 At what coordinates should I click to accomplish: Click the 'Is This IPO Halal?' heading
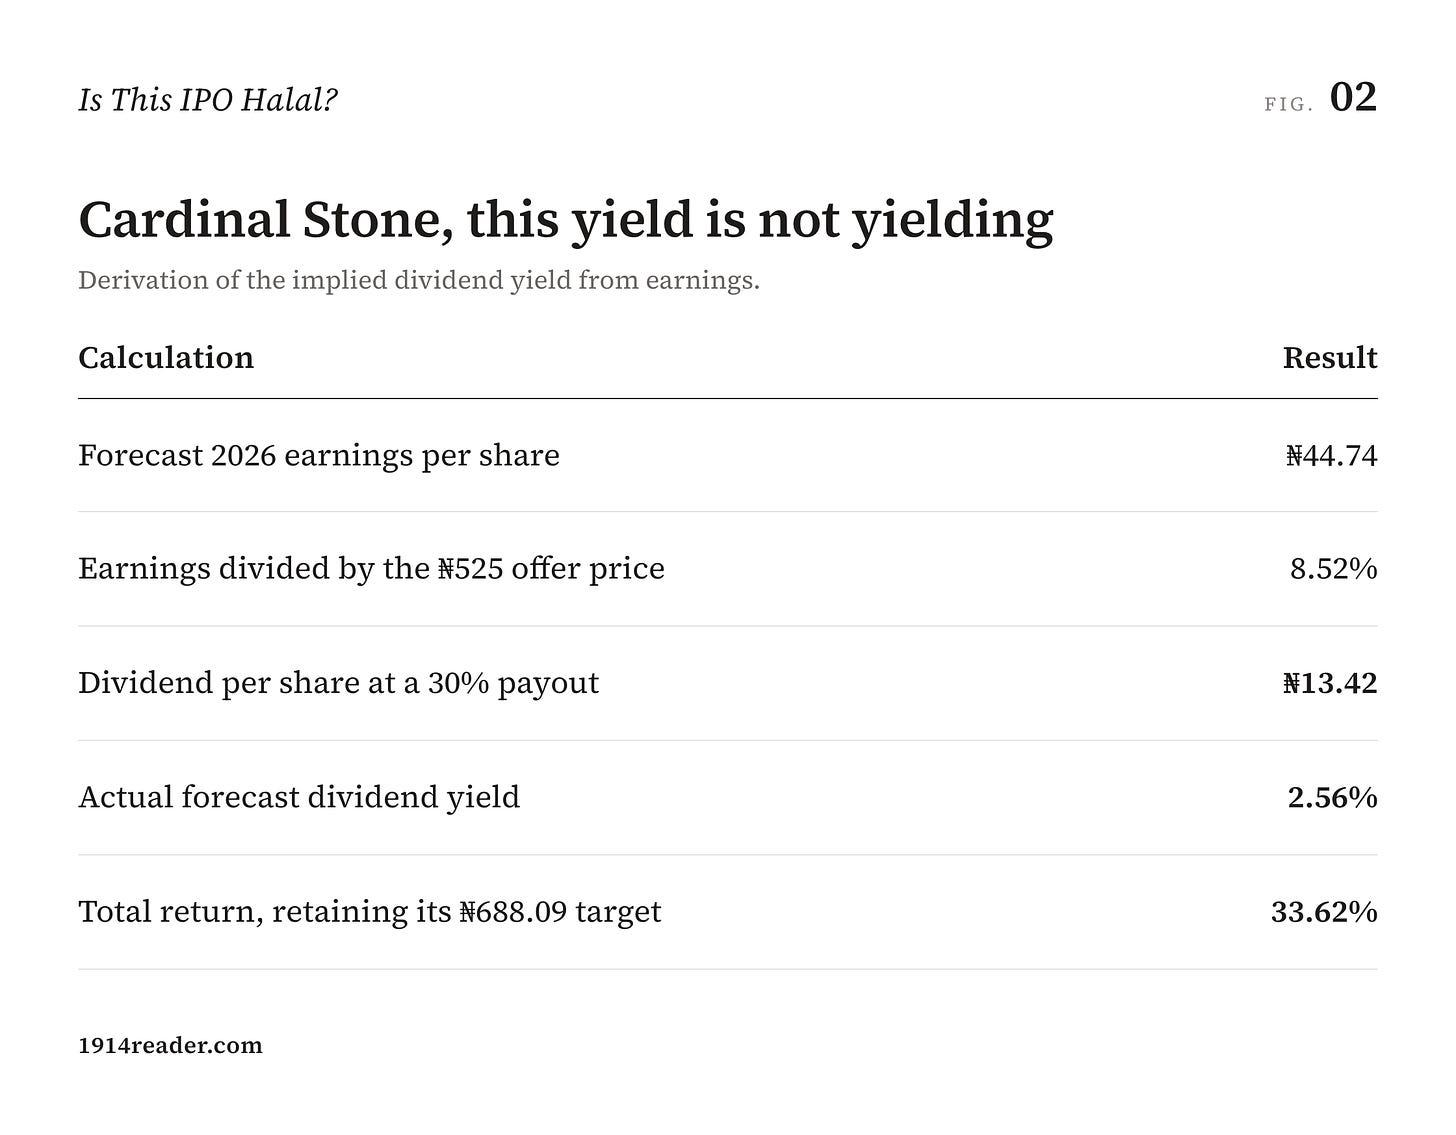208,100
